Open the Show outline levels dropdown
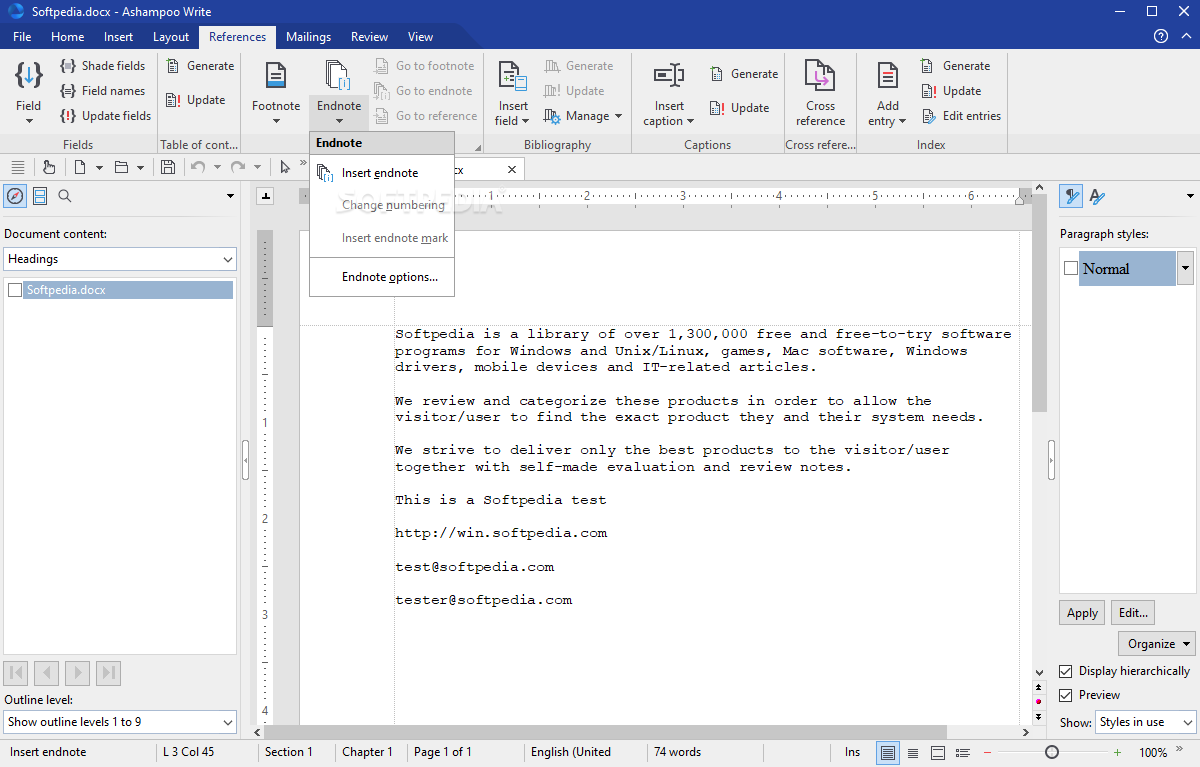Image resolution: width=1200 pixels, height=767 pixels. click(x=120, y=722)
